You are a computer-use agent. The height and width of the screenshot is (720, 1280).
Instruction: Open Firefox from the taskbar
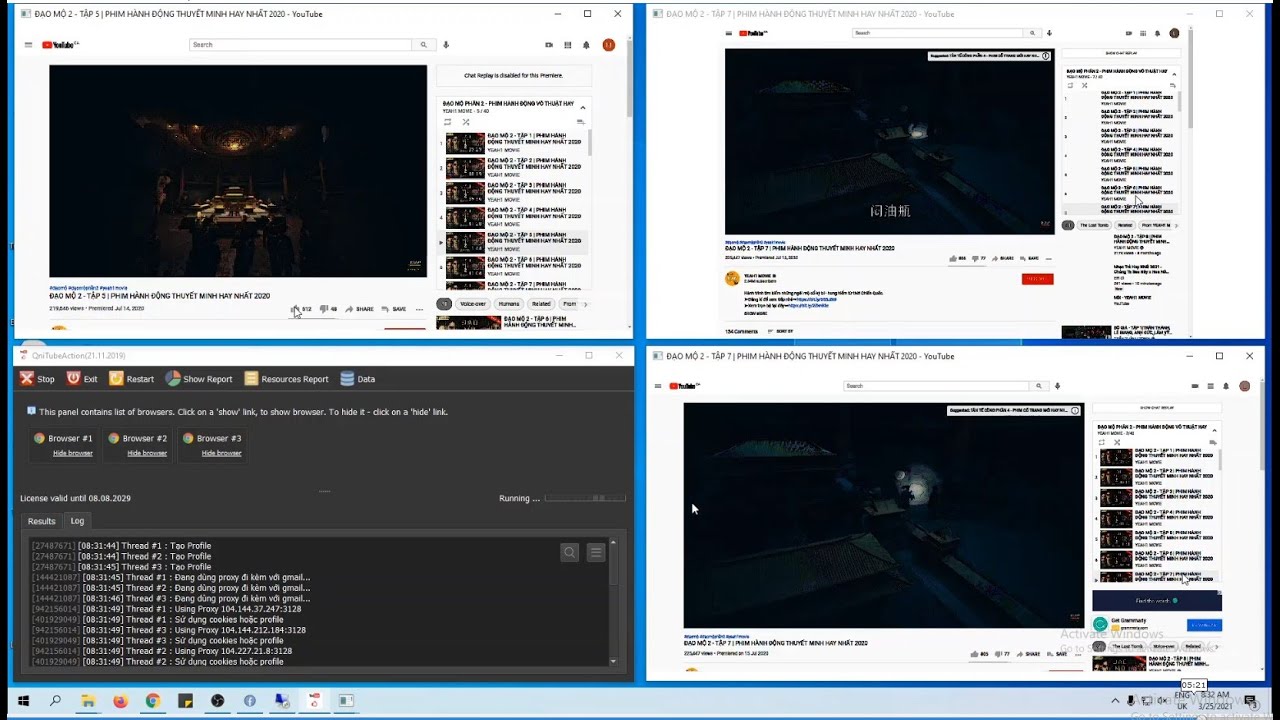[120, 701]
